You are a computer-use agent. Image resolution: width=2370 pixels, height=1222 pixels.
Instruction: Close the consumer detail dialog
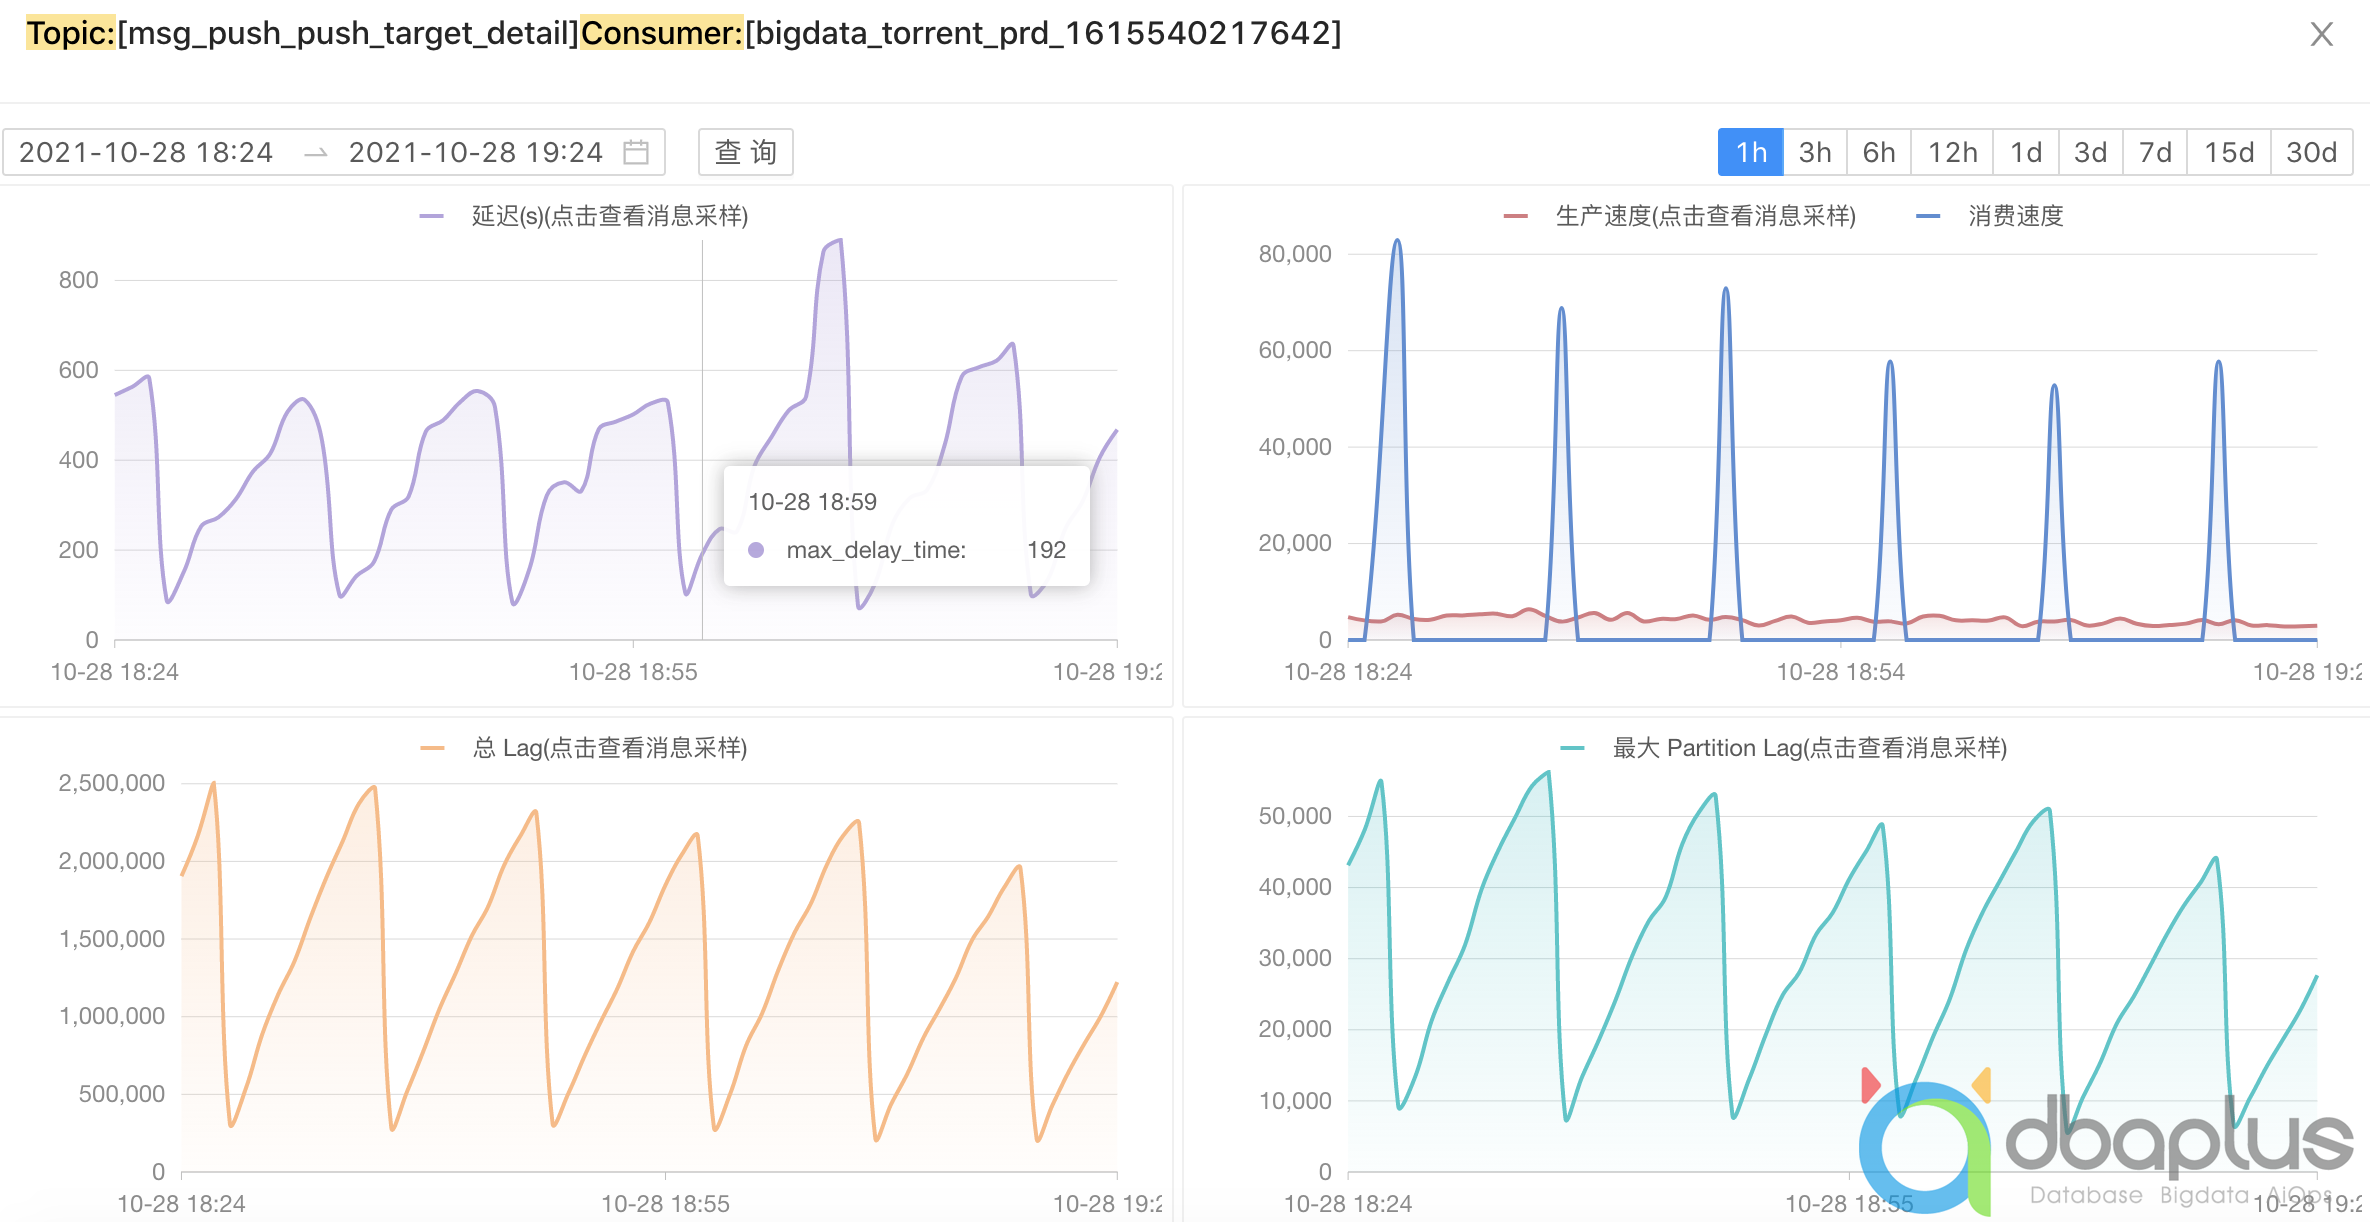(x=2321, y=34)
